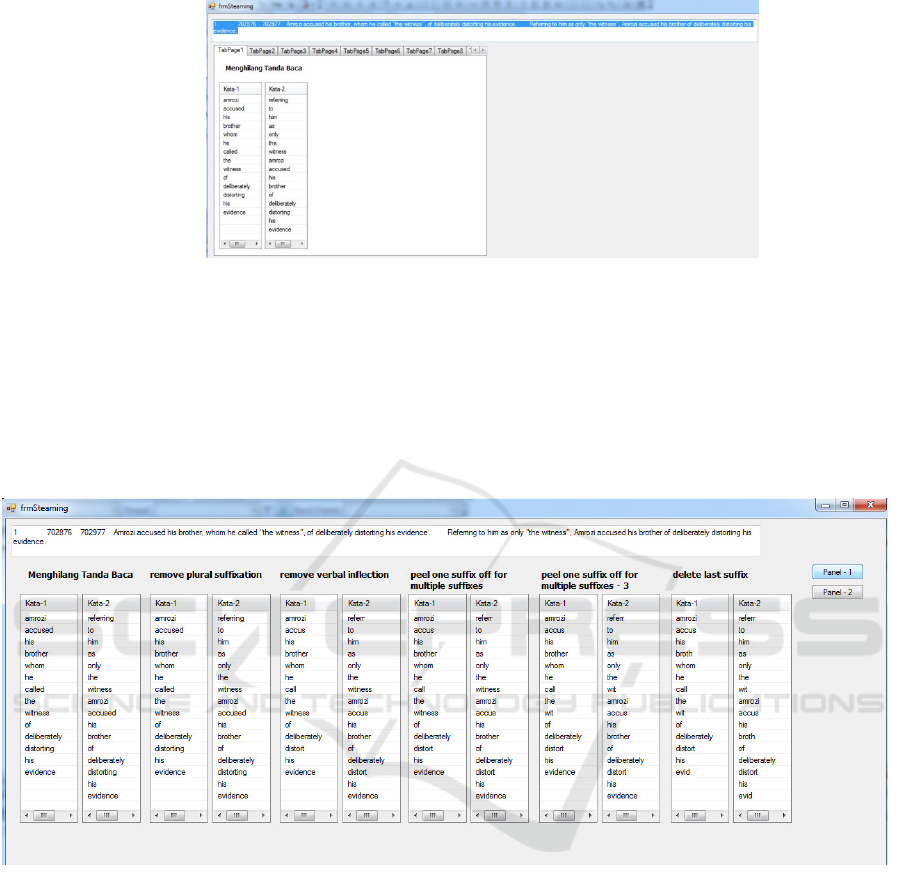
Task: Click Kata-2 header under delete last suffix
Action: [x=750, y=603]
